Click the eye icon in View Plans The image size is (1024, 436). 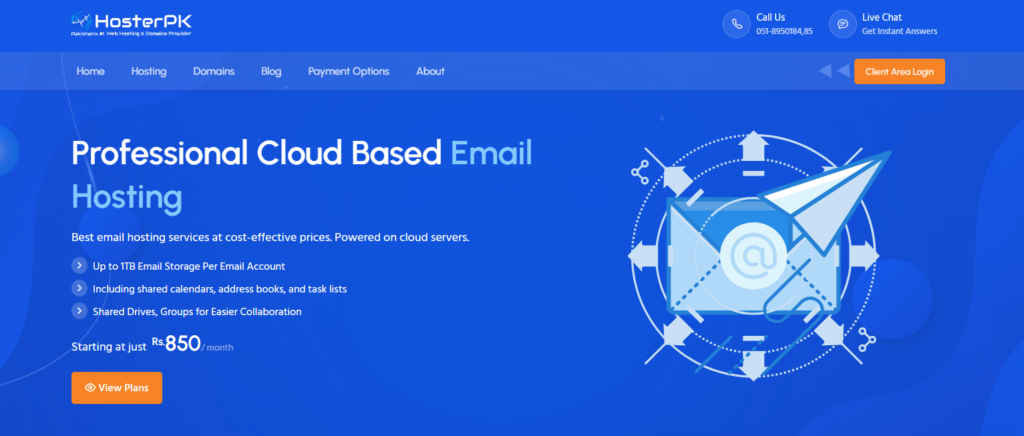tap(90, 388)
